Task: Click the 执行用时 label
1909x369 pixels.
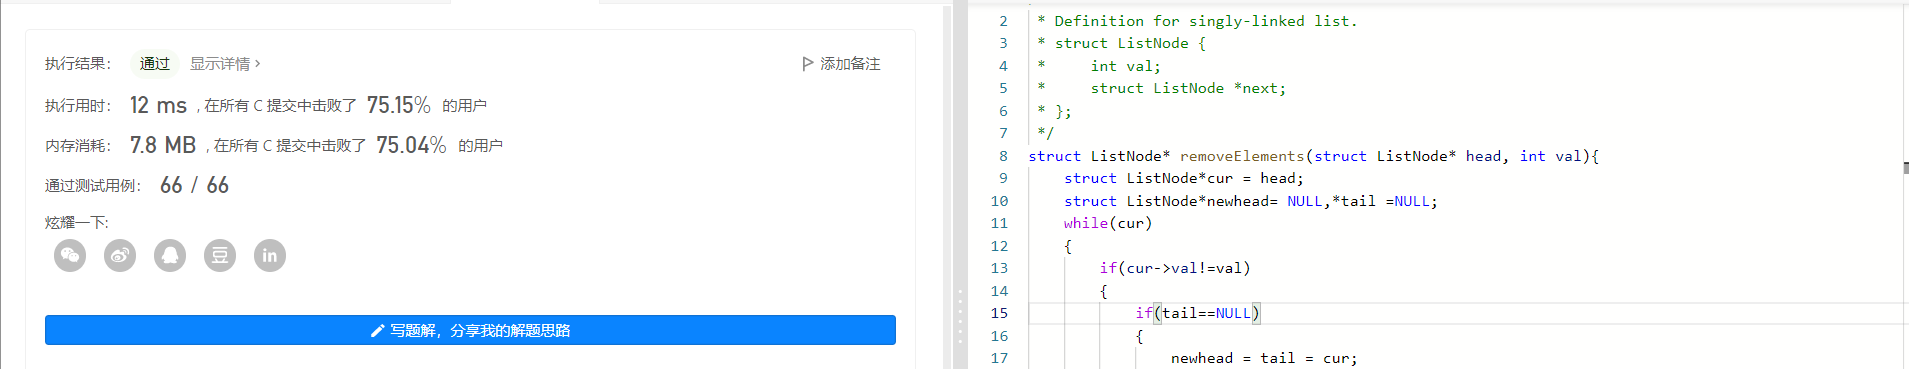Action: tap(78, 106)
